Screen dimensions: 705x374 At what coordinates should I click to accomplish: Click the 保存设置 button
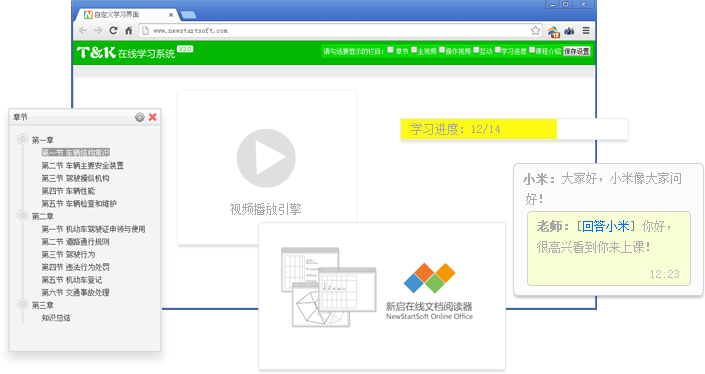(x=577, y=51)
